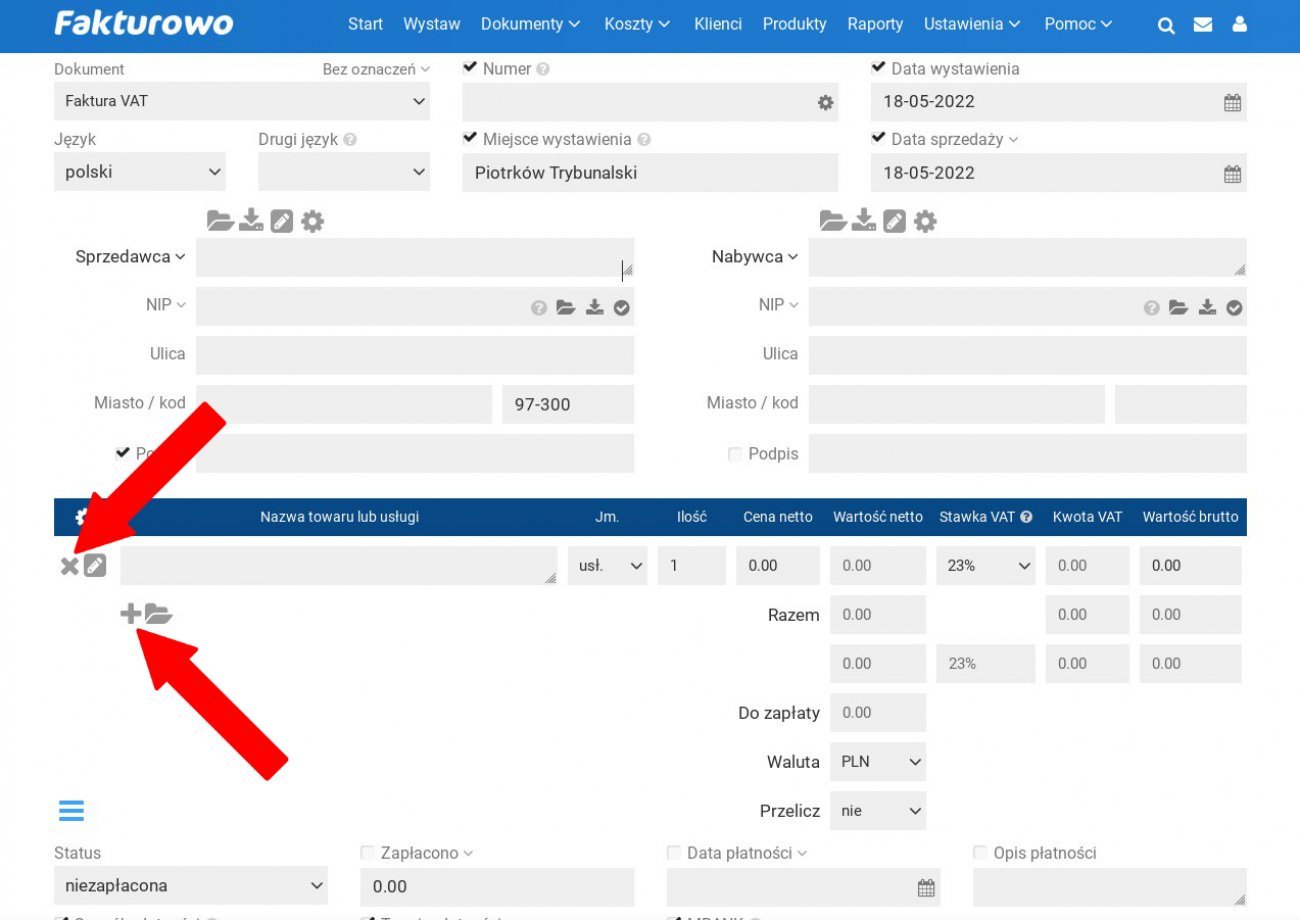Screen dimensions: 1300x920
Task: Click the Nazwa towaru lub usługi text field
Action: (x=338, y=565)
